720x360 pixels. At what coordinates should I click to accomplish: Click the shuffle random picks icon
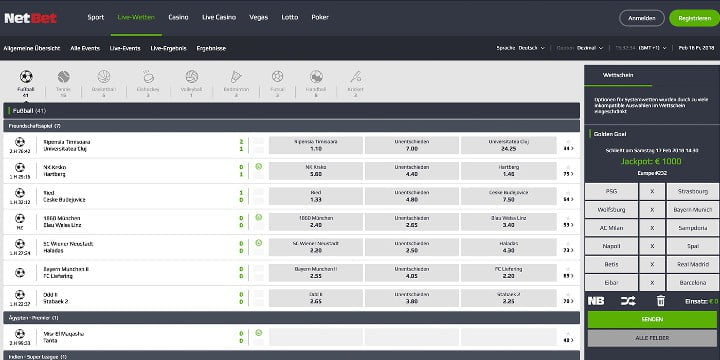(628, 301)
